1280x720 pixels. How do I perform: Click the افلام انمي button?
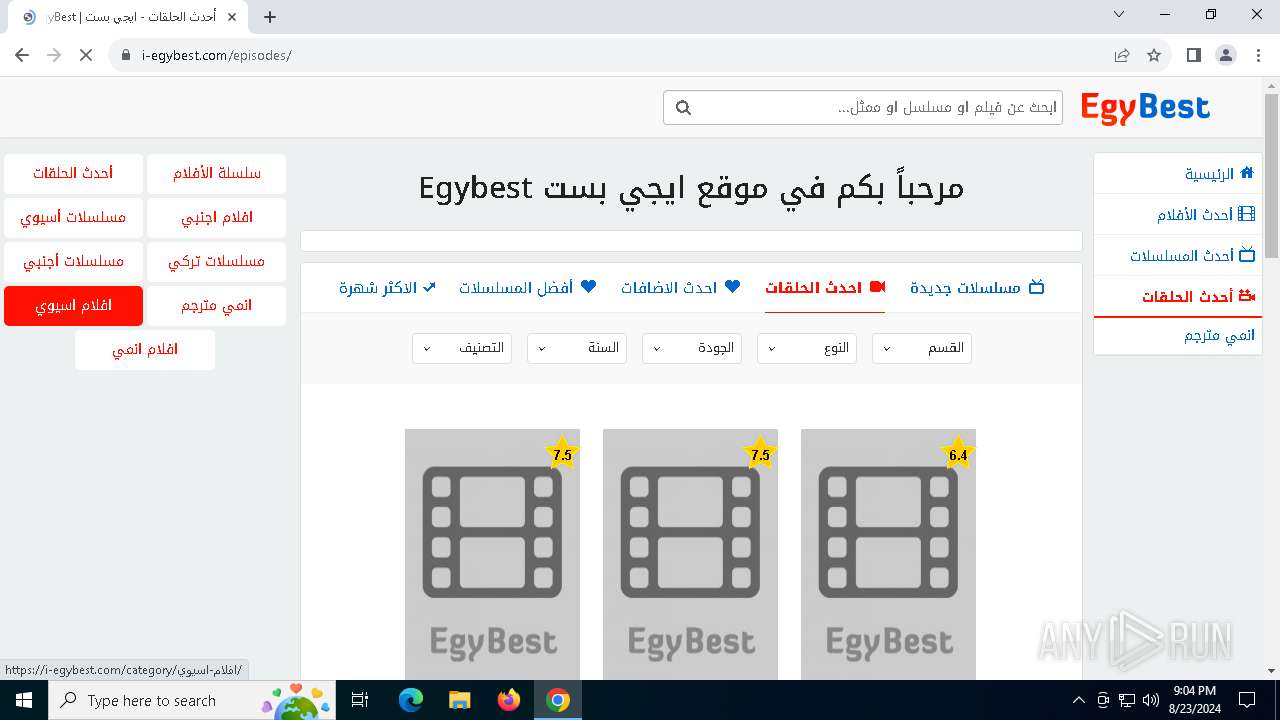(x=145, y=350)
